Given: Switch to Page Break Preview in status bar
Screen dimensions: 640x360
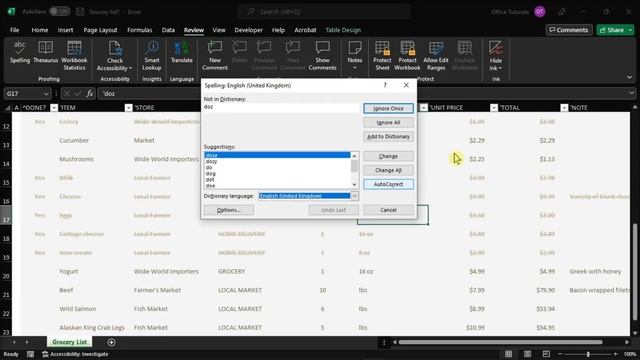Looking at the screenshot, I should [546, 354].
